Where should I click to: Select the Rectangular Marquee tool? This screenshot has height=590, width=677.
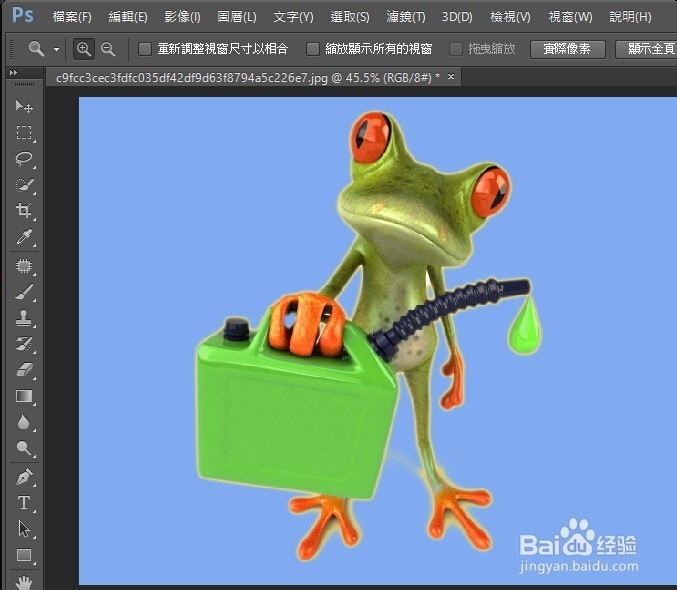click(x=24, y=132)
